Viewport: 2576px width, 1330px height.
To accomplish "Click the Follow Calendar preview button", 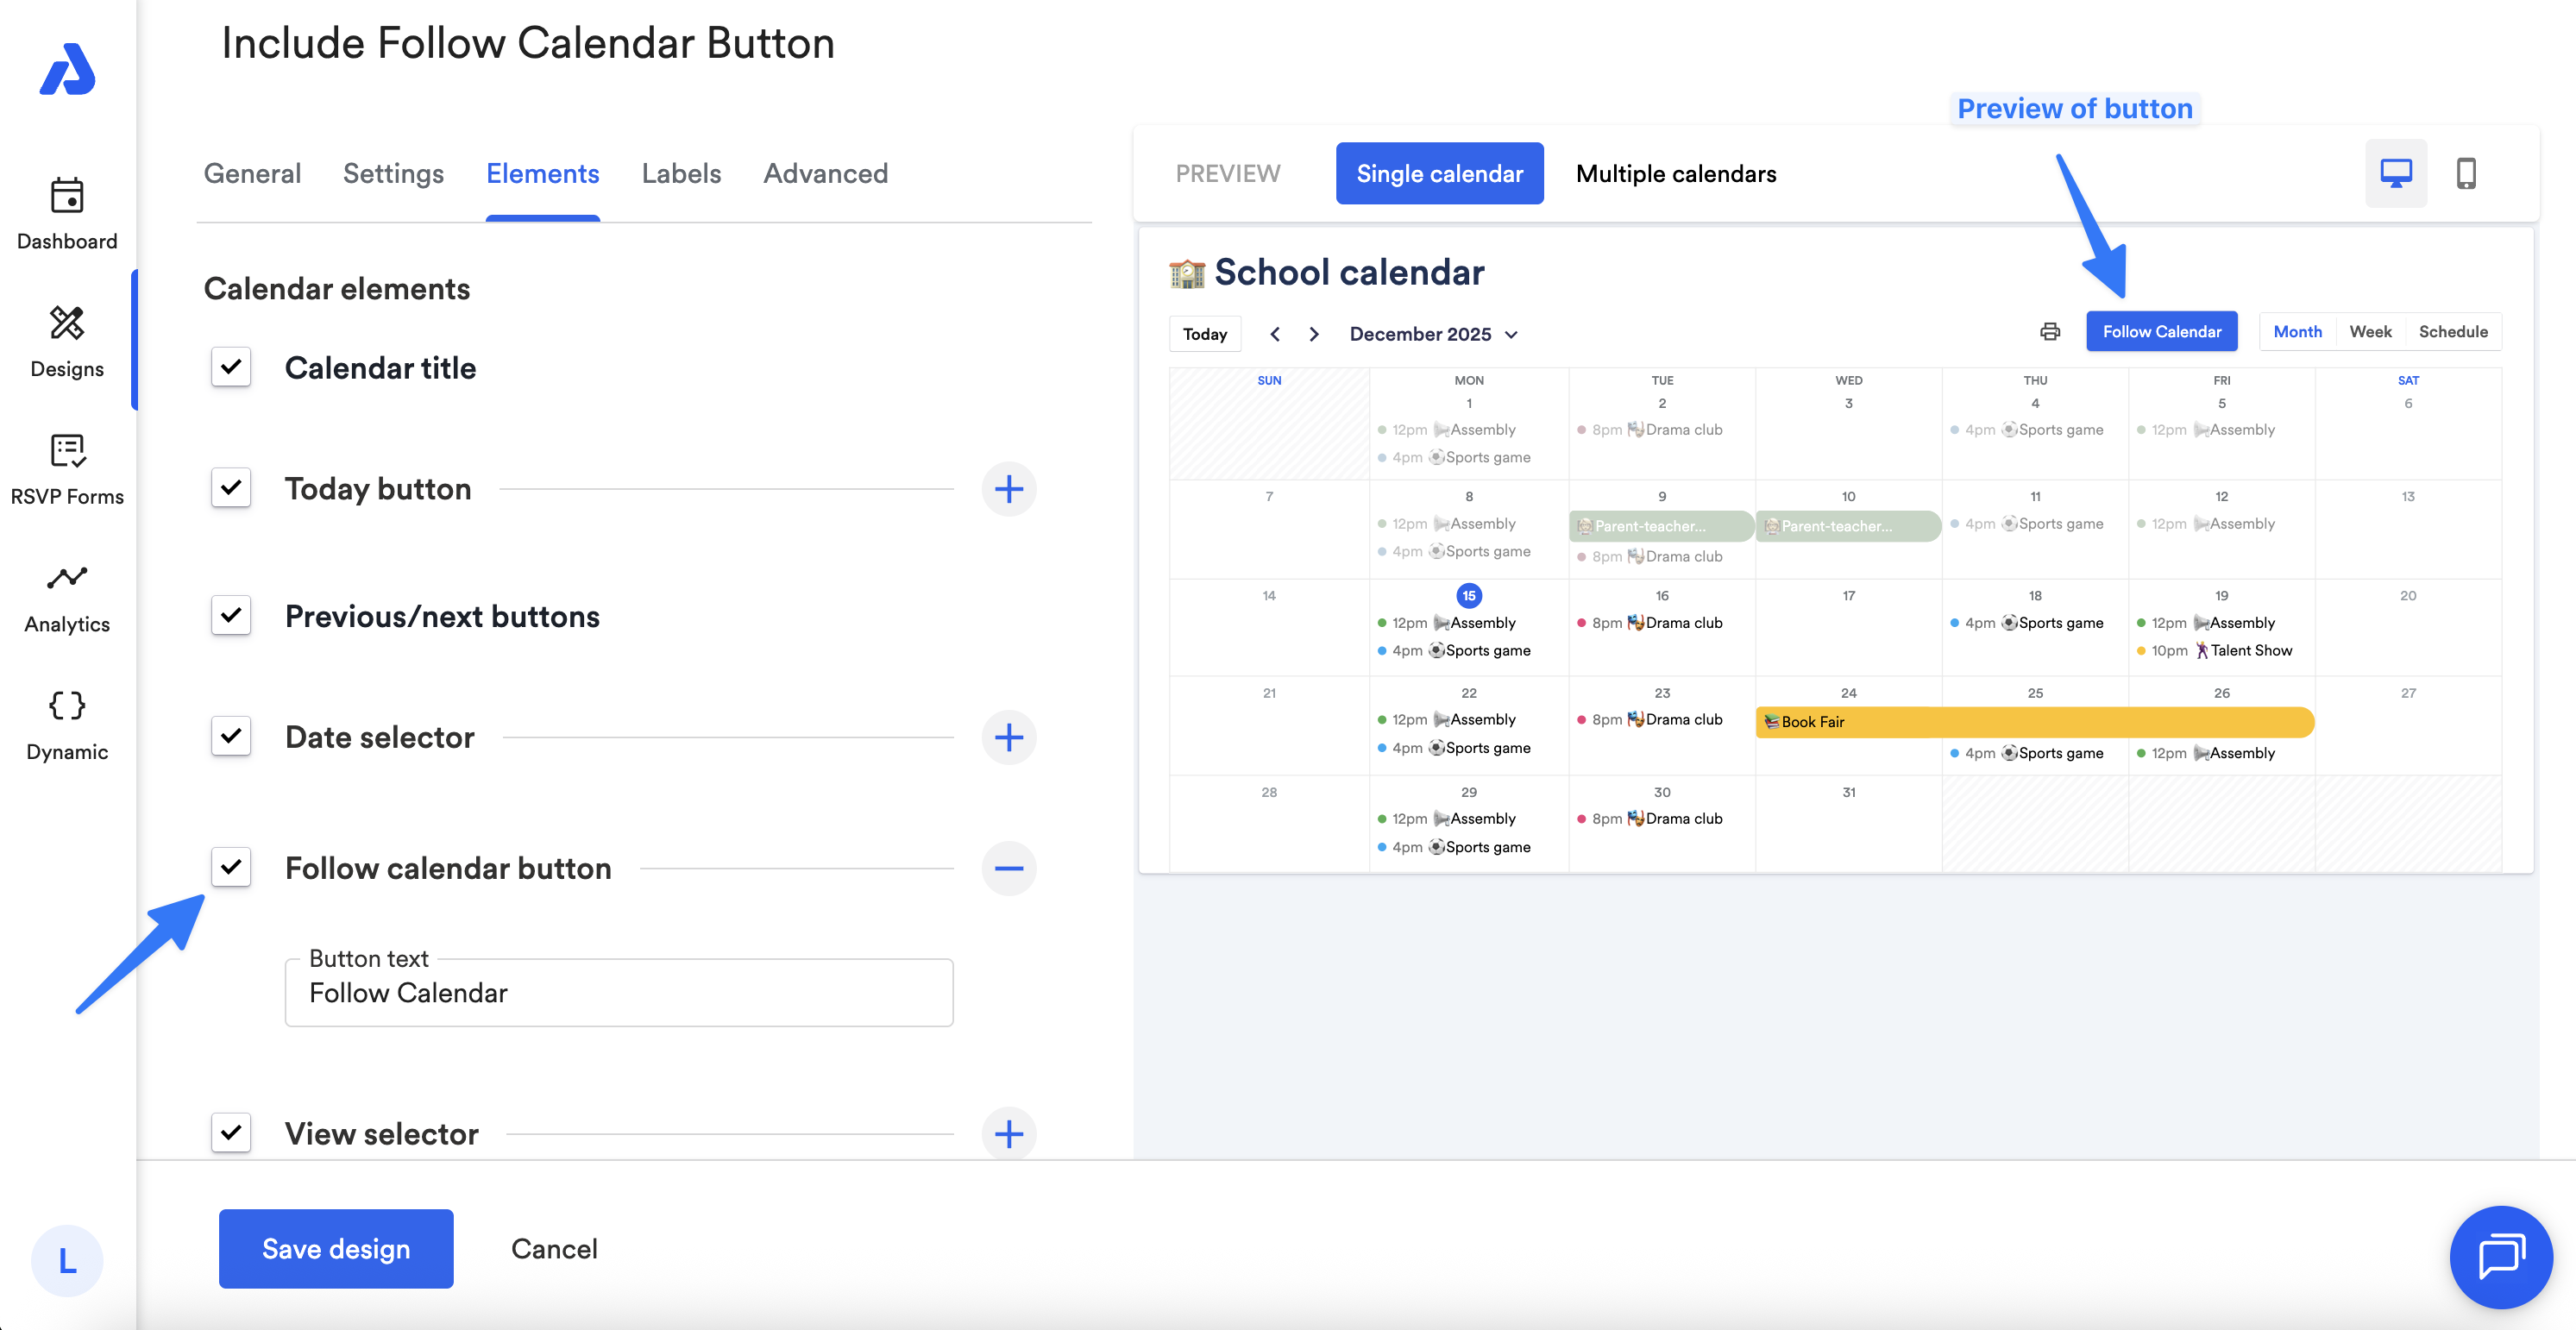I will click(x=2161, y=332).
